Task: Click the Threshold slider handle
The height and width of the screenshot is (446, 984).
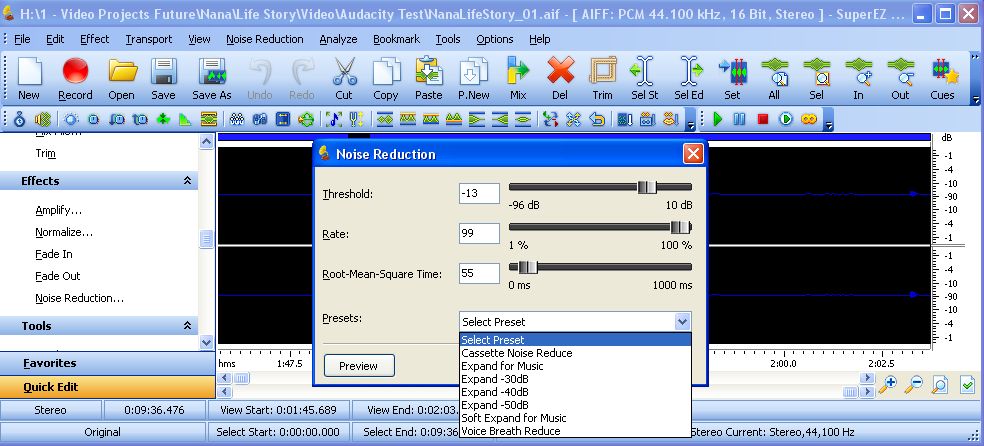Action: 647,187
